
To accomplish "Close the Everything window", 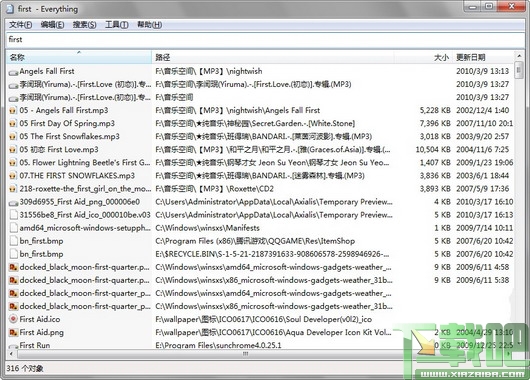I will (511, 6).
